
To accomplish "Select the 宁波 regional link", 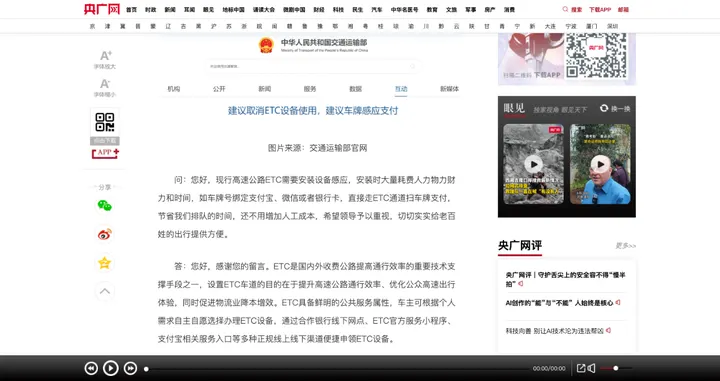I will pos(571,26).
